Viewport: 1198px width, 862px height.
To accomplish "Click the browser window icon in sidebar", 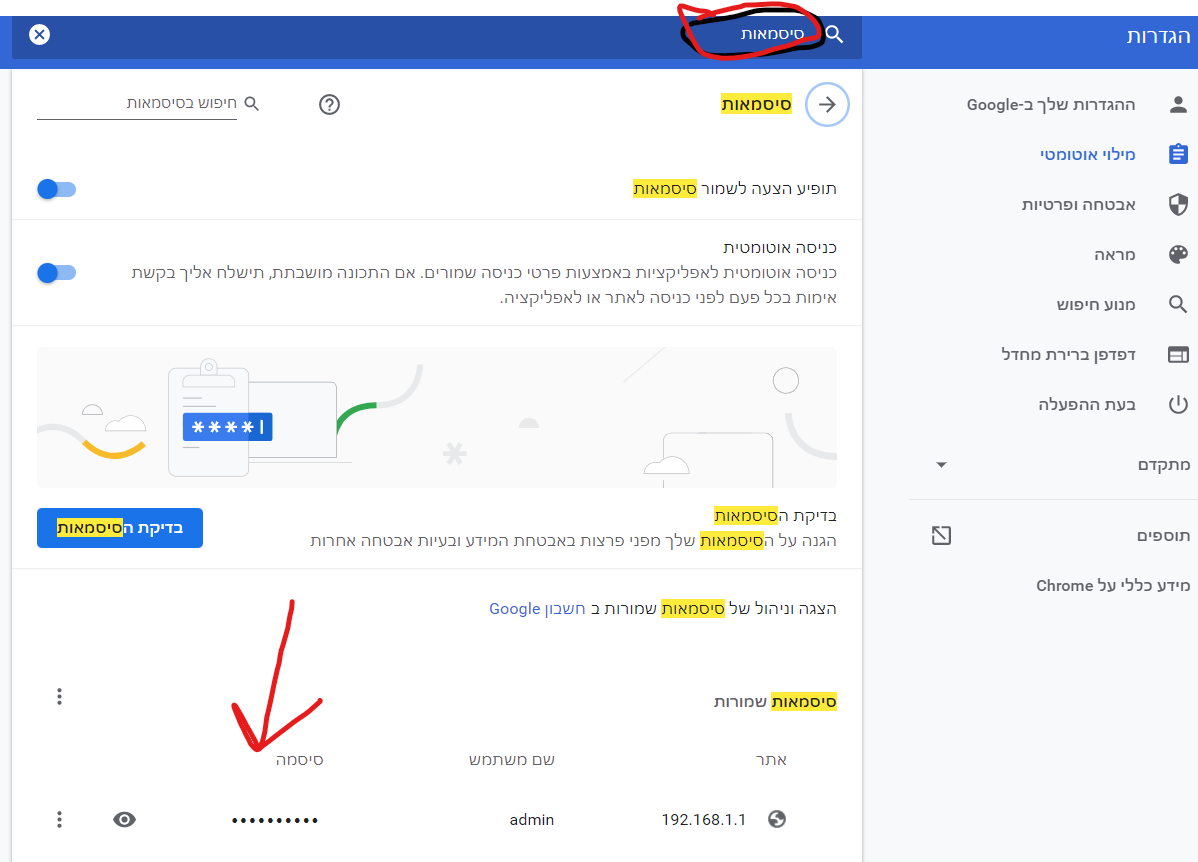I will pyautogui.click(x=1178, y=355).
